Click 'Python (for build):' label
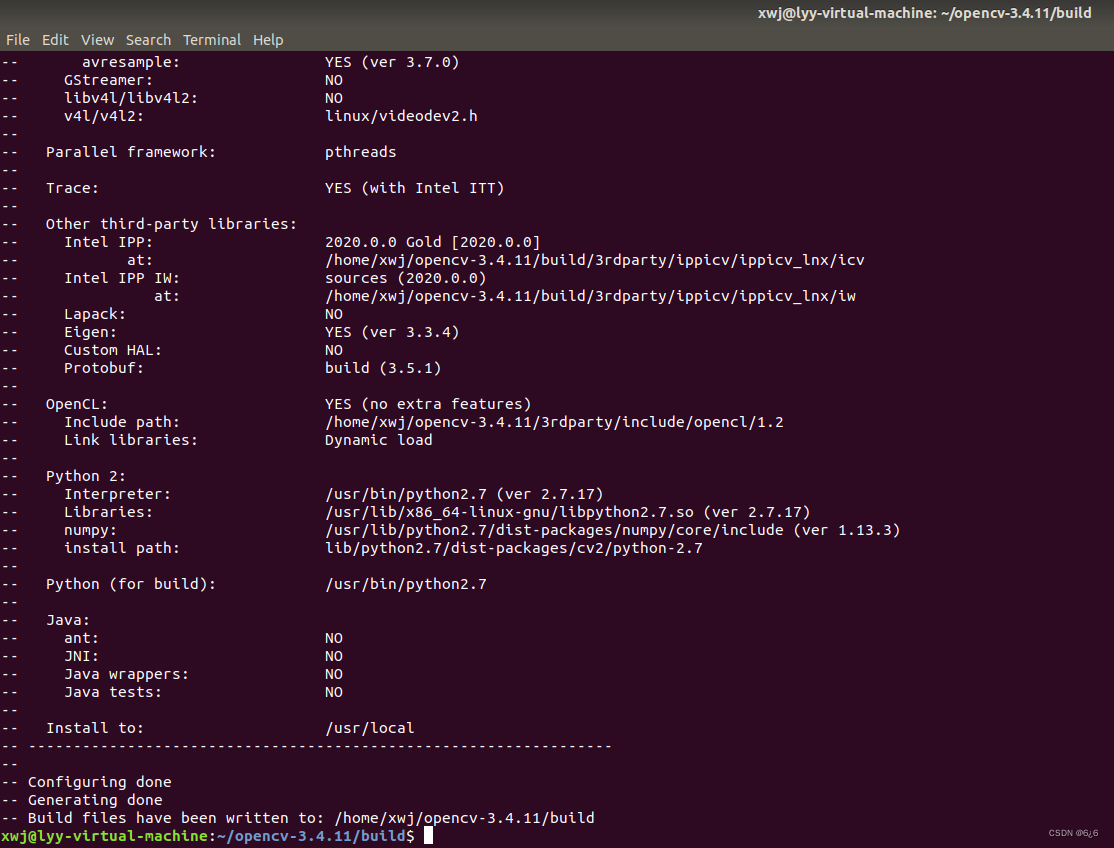This screenshot has height=848, width=1114. tap(131, 585)
